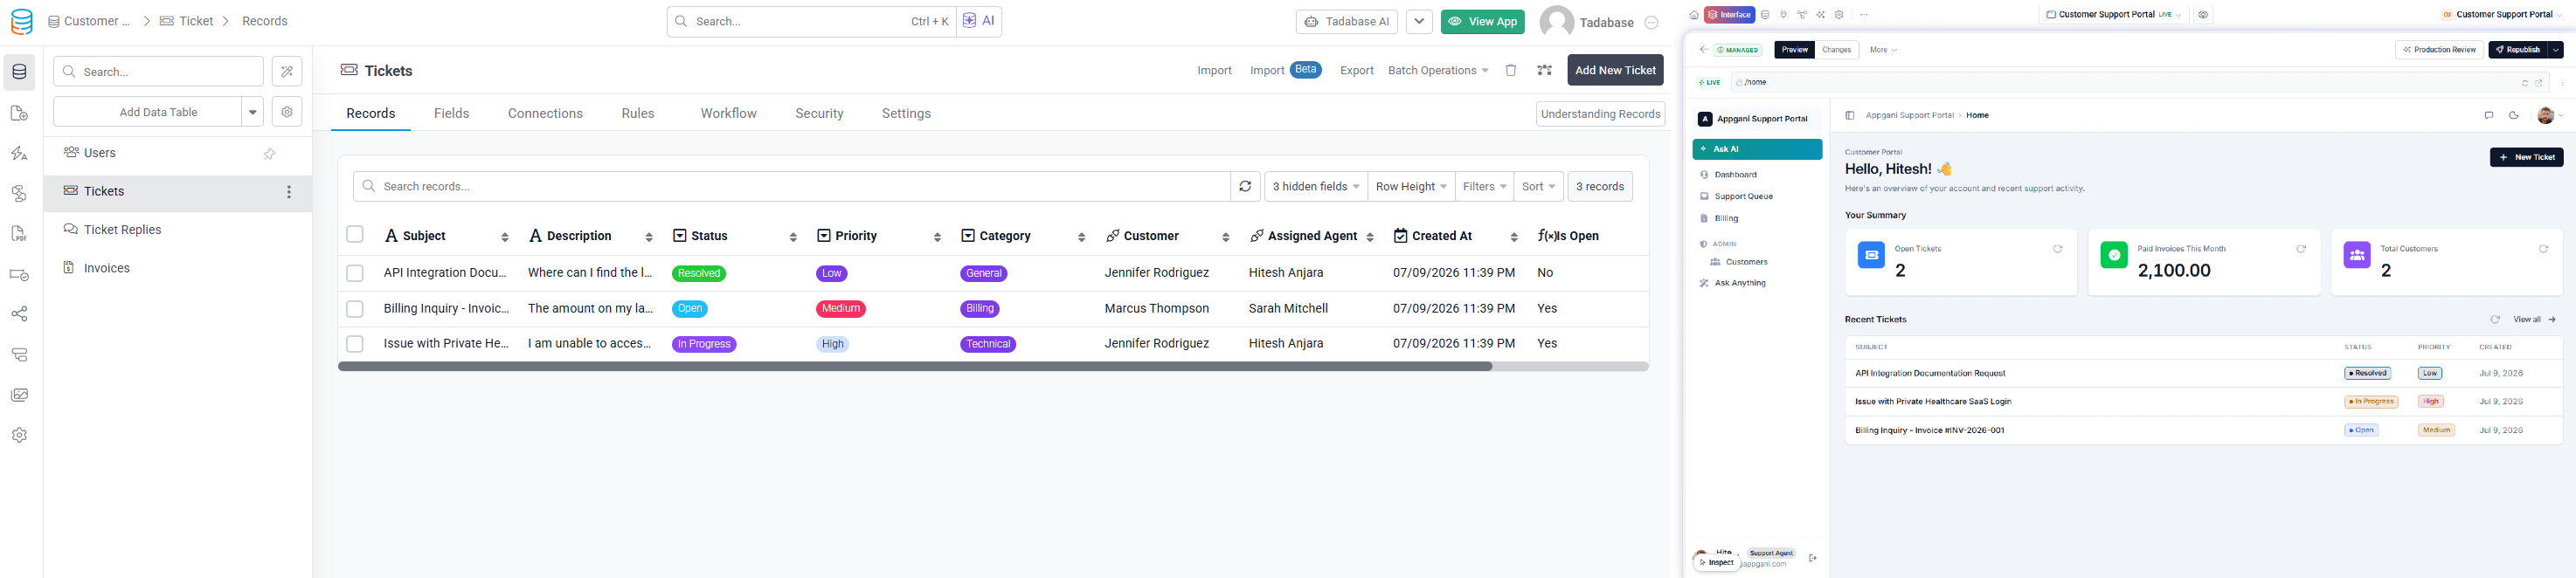
Task: Switch to the Security tab
Action: tap(819, 113)
